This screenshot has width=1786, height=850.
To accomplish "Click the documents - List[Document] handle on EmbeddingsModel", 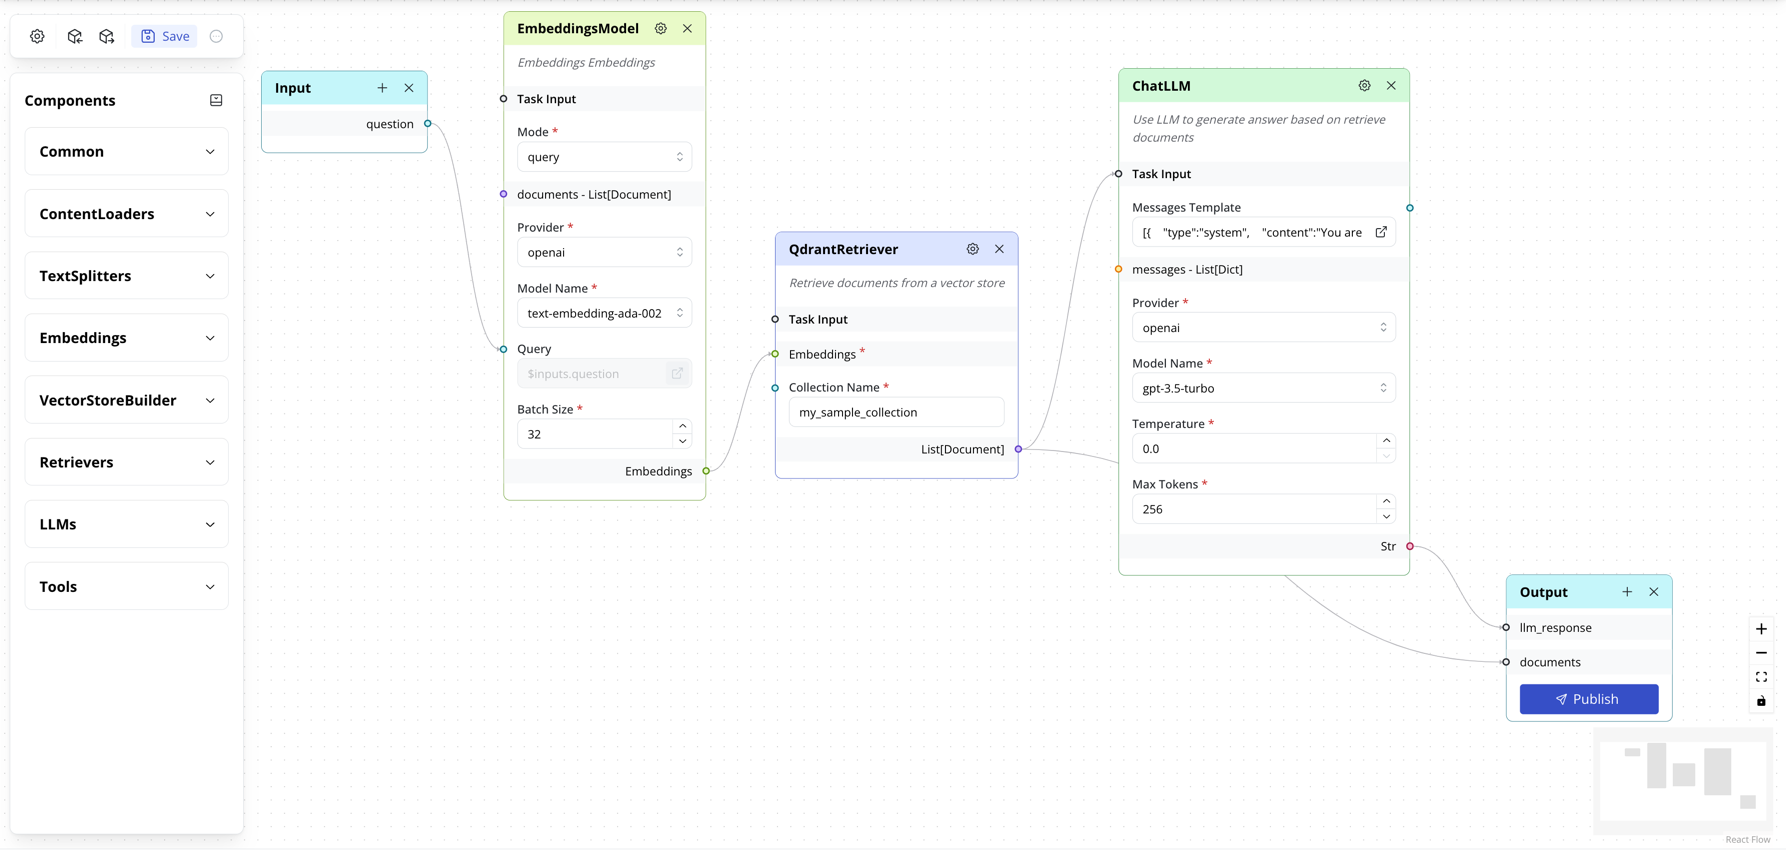I will coord(503,194).
